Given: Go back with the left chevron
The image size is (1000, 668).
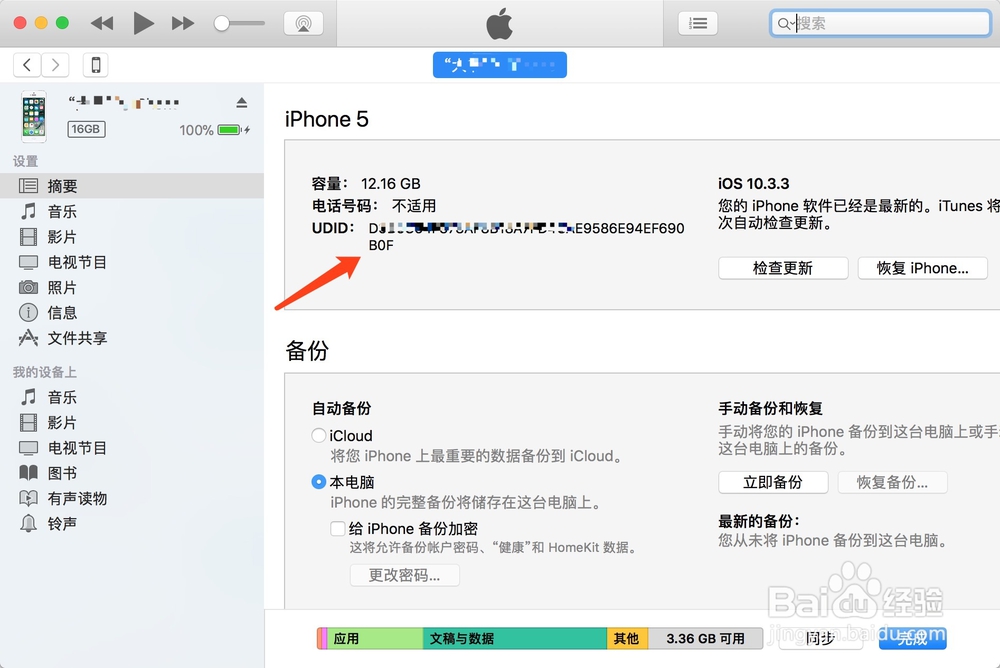Looking at the screenshot, I should point(27,64).
